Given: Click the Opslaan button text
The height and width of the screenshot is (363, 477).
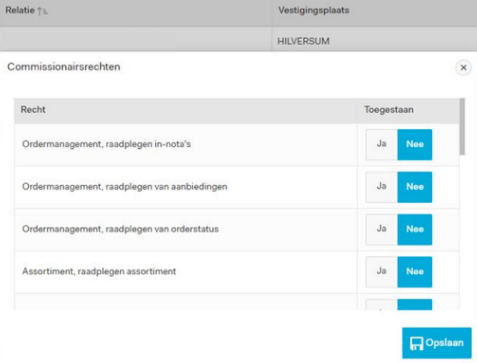Looking at the screenshot, I should pyautogui.click(x=444, y=343).
